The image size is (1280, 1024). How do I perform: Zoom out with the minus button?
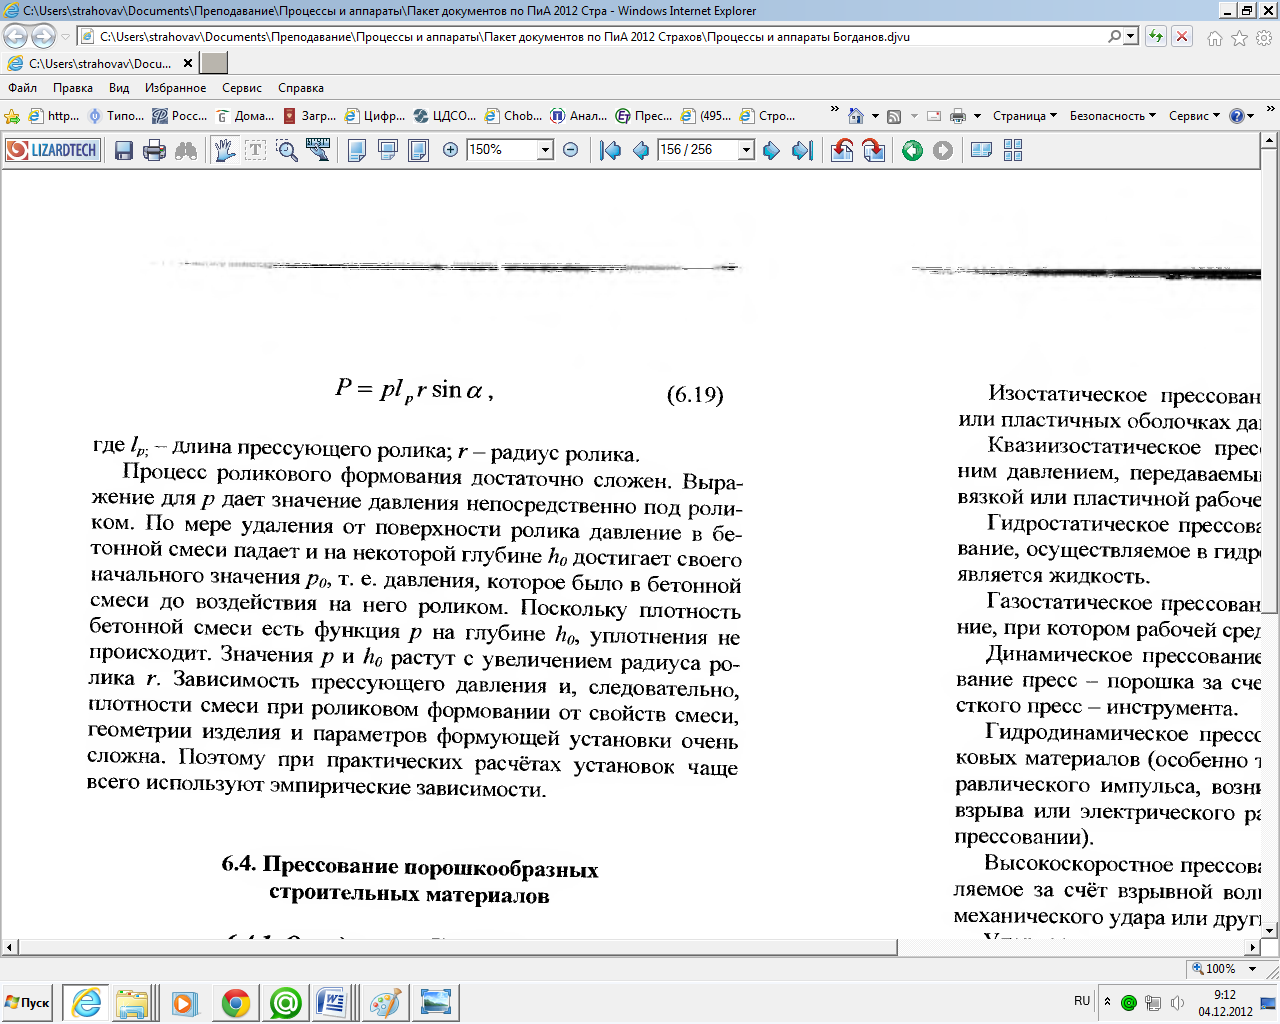(571, 150)
